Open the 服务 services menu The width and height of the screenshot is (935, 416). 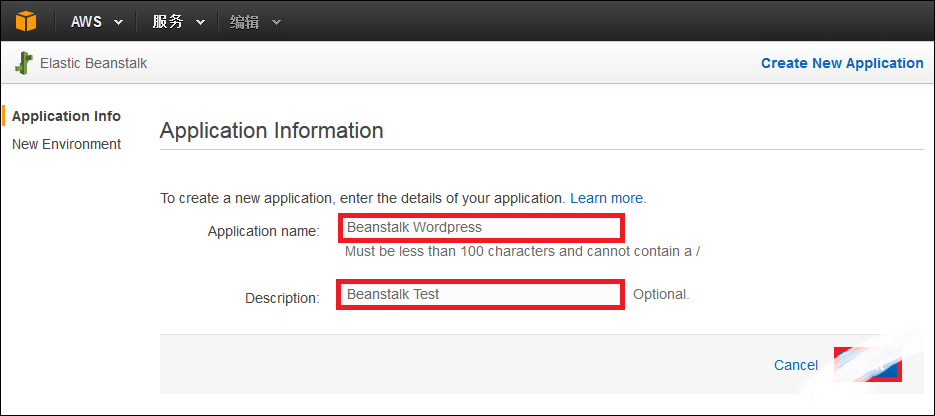(178, 22)
